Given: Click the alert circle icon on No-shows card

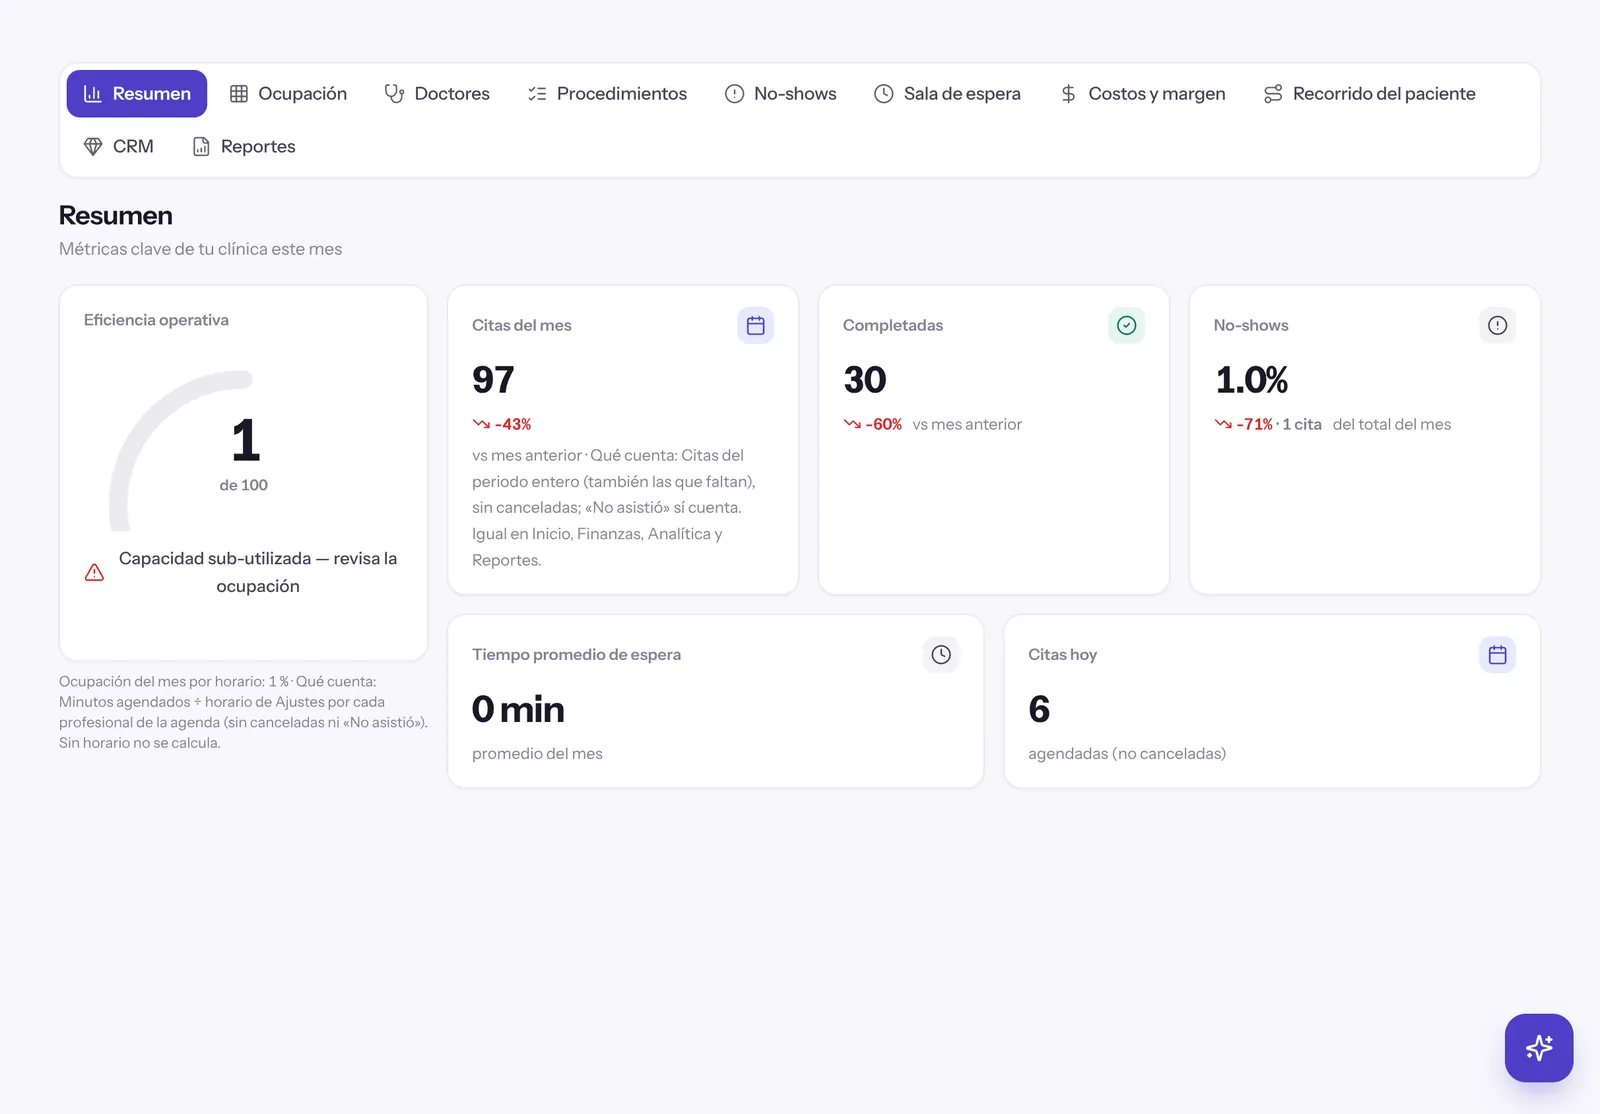Looking at the screenshot, I should [1497, 325].
